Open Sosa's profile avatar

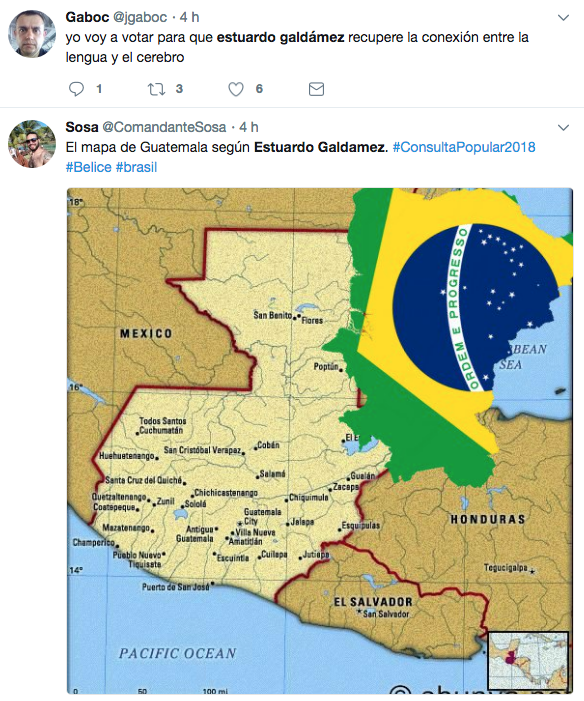click(32, 144)
